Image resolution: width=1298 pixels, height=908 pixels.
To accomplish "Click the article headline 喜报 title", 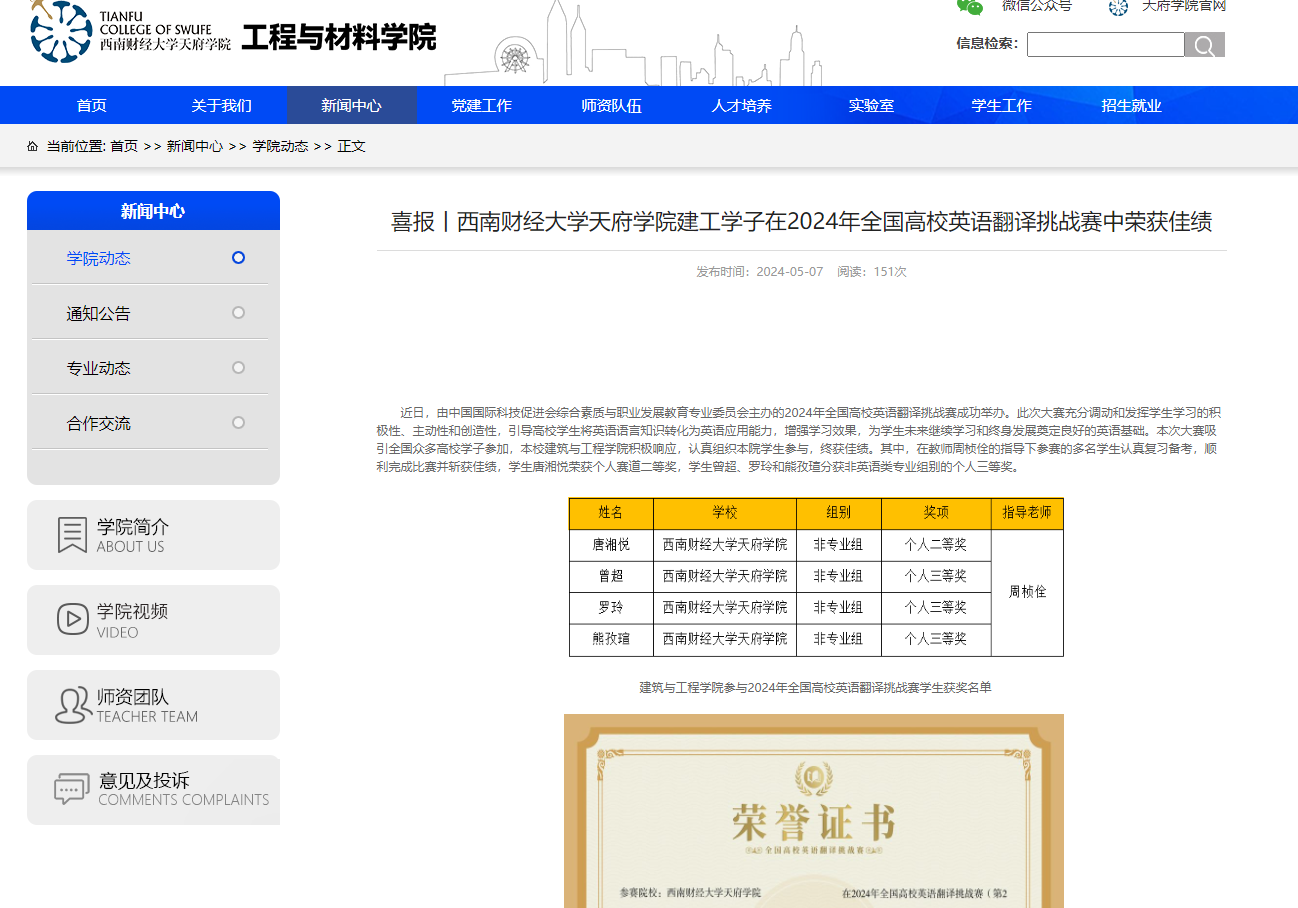I will 801,221.
